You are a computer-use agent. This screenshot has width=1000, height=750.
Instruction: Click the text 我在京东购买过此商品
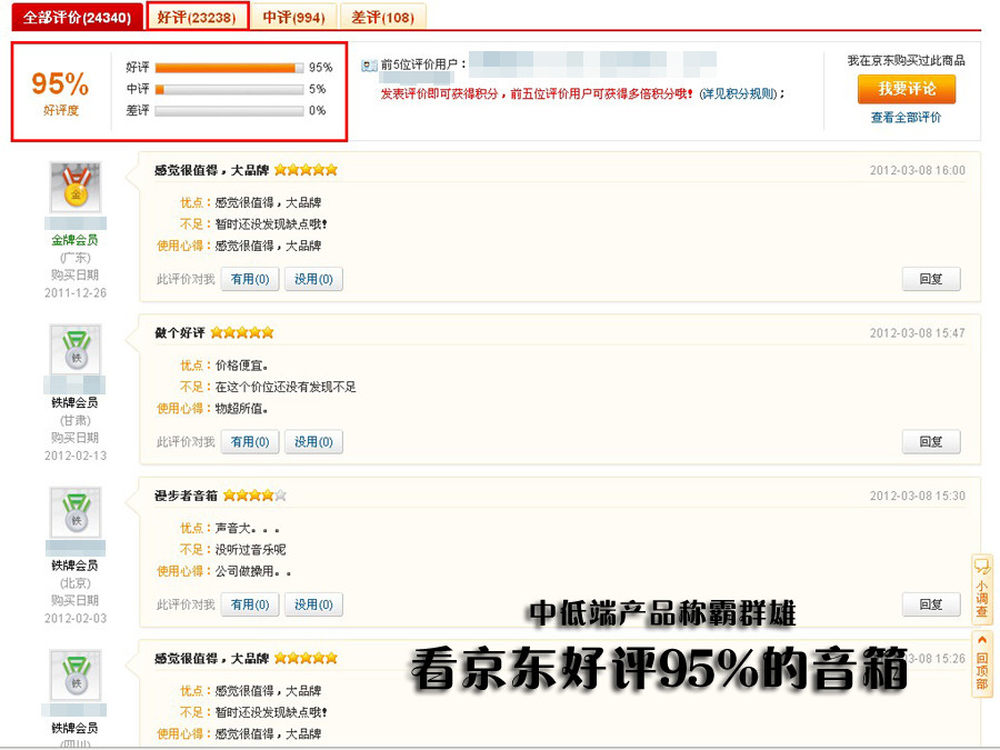click(906, 61)
